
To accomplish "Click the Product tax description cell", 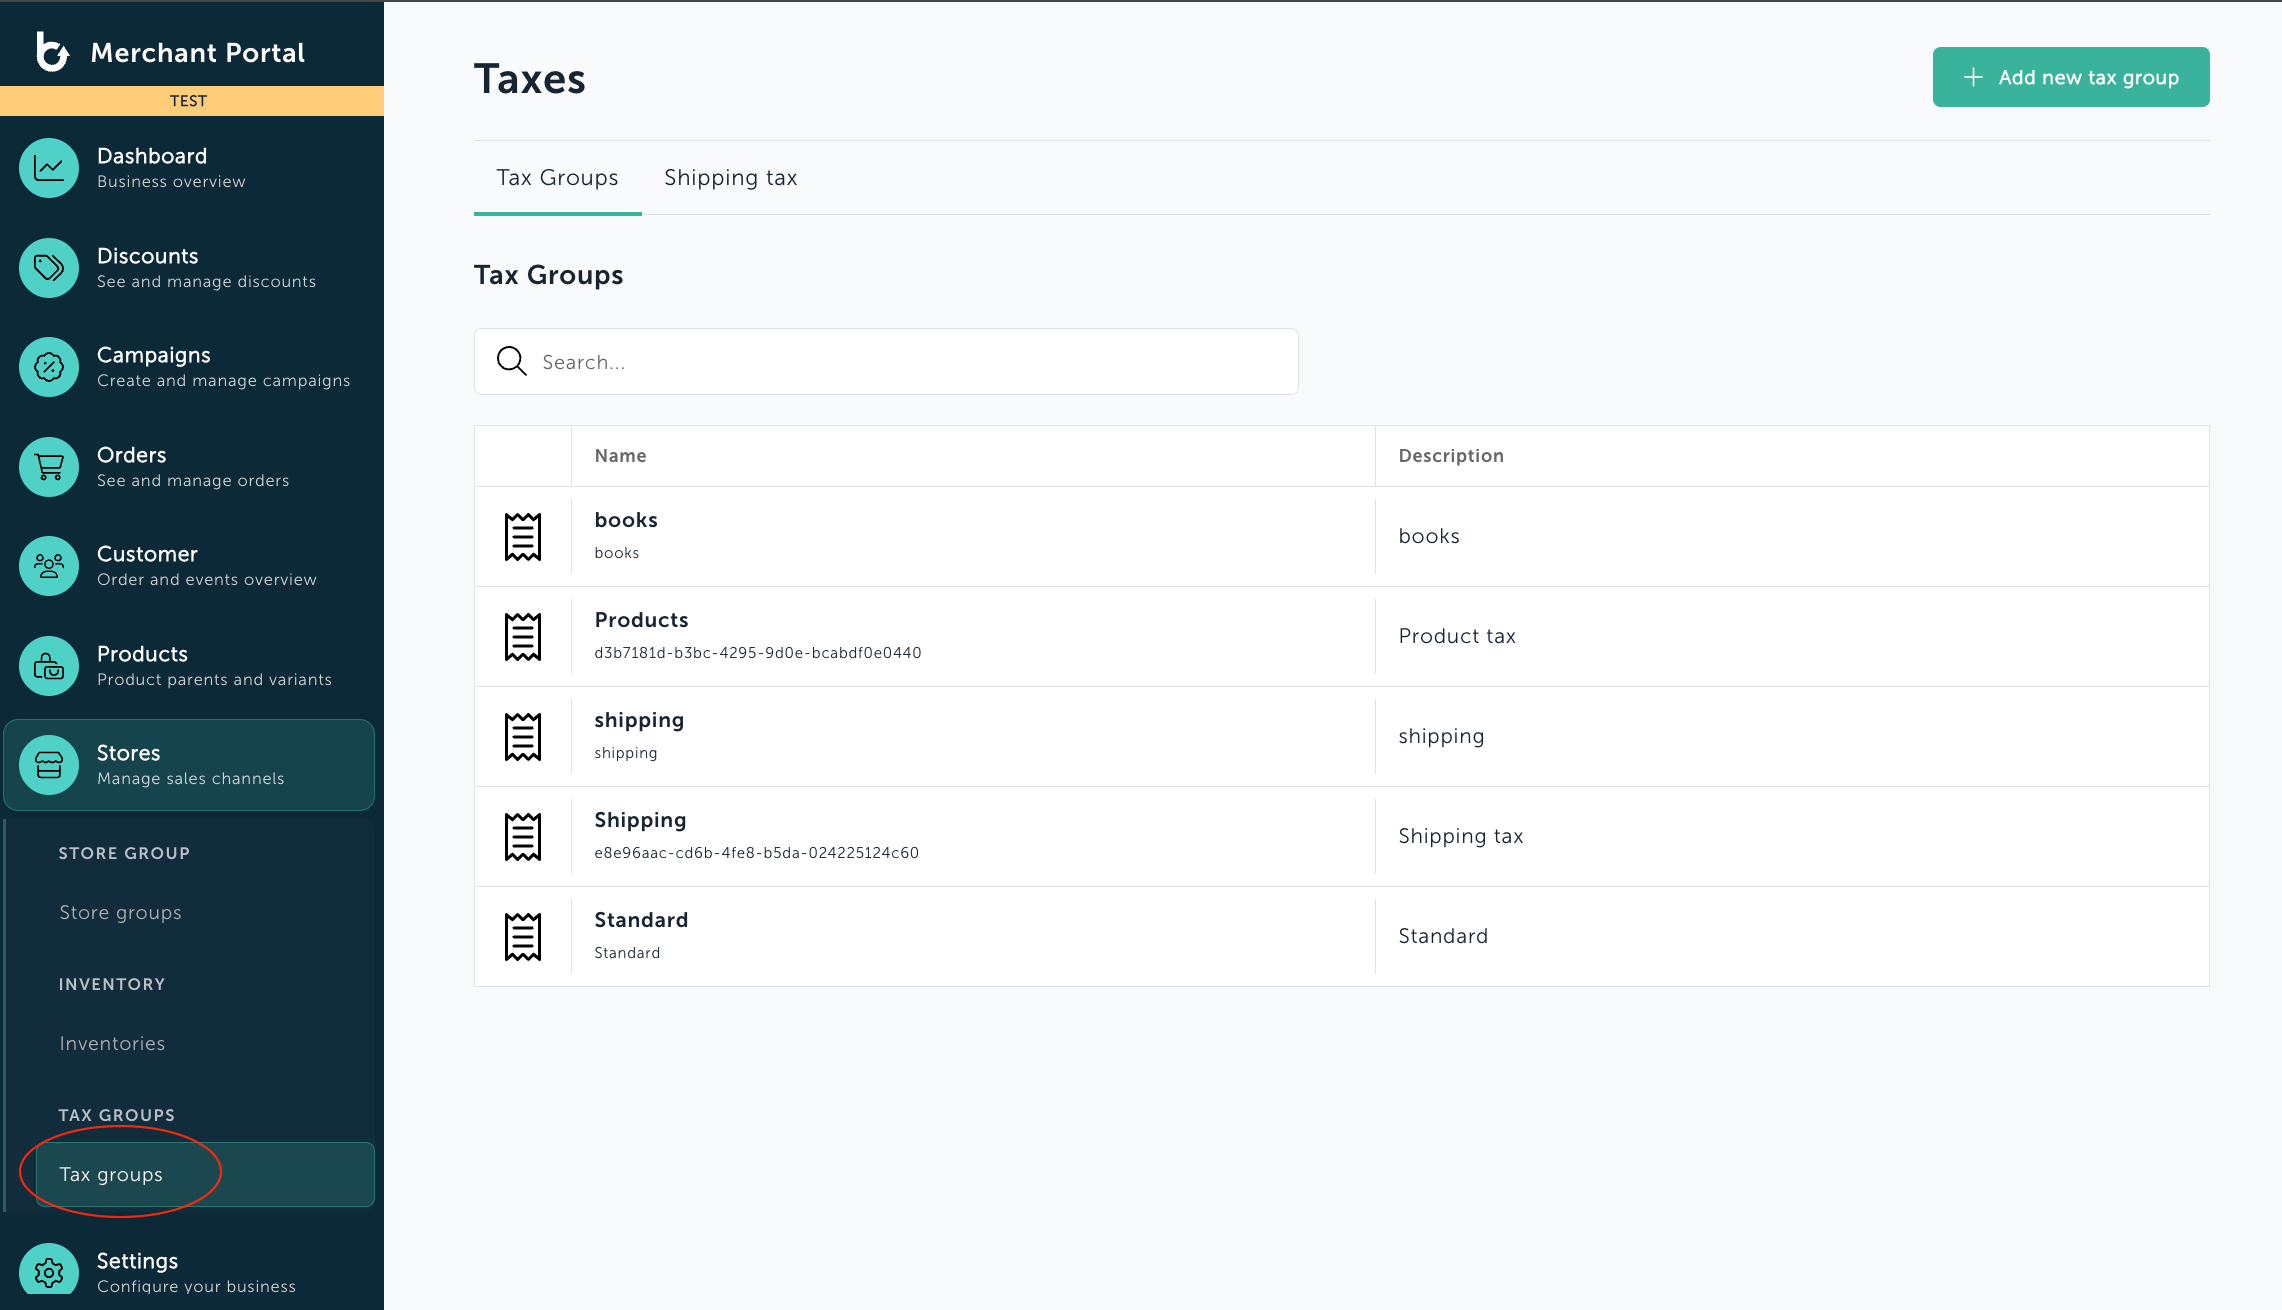I will tap(1457, 636).
